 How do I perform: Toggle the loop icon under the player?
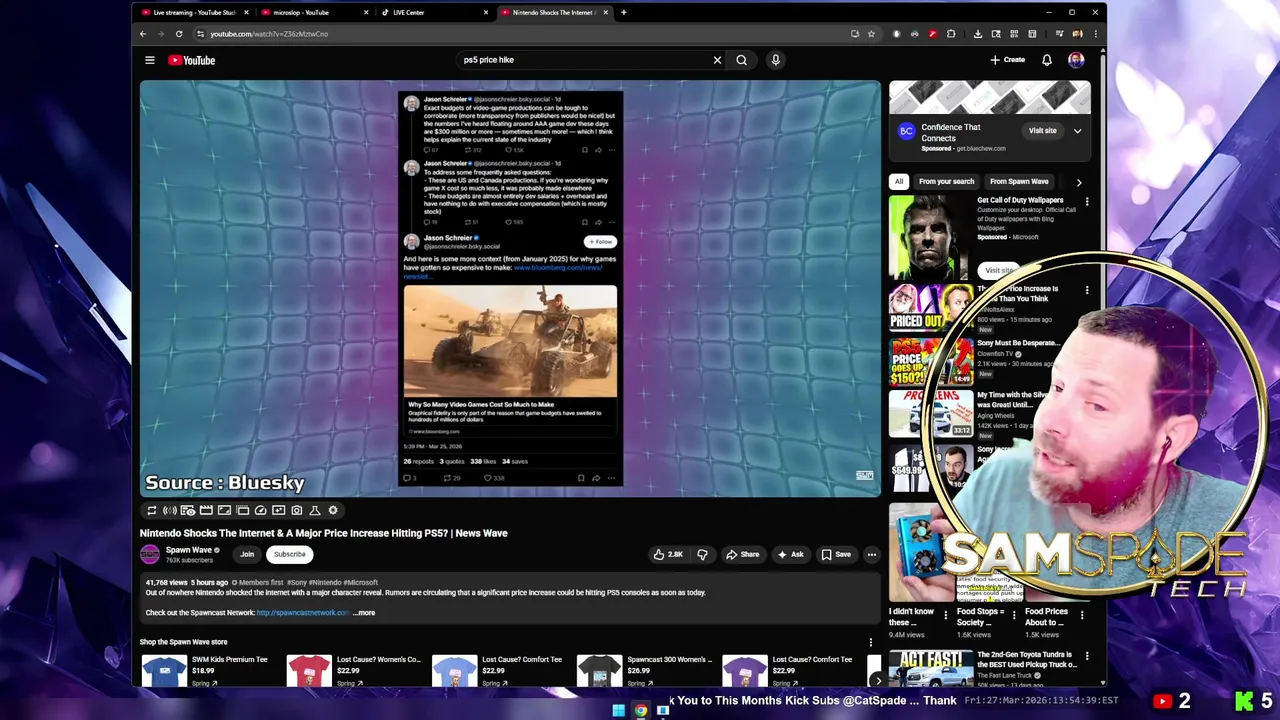click(x=152, y=510)
